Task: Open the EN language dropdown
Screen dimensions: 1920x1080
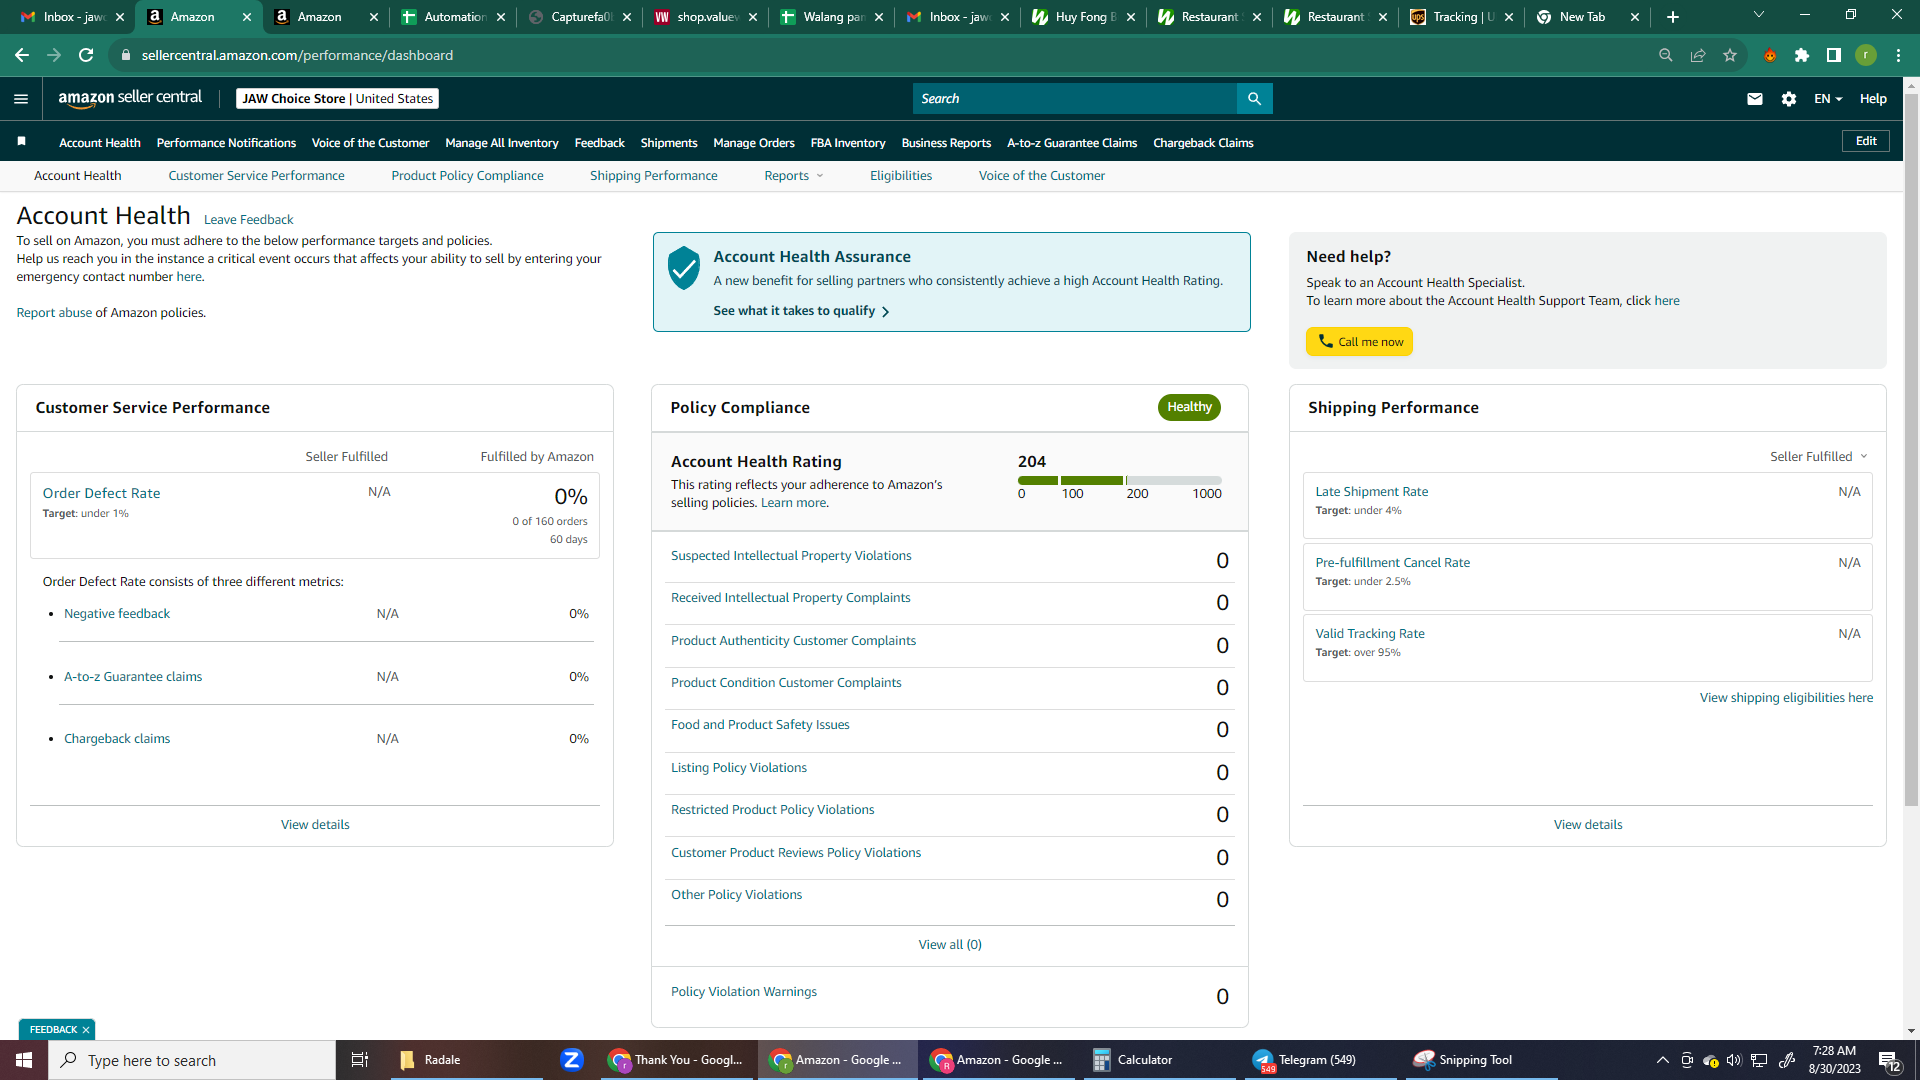Action: click(x=1828, y=98)
